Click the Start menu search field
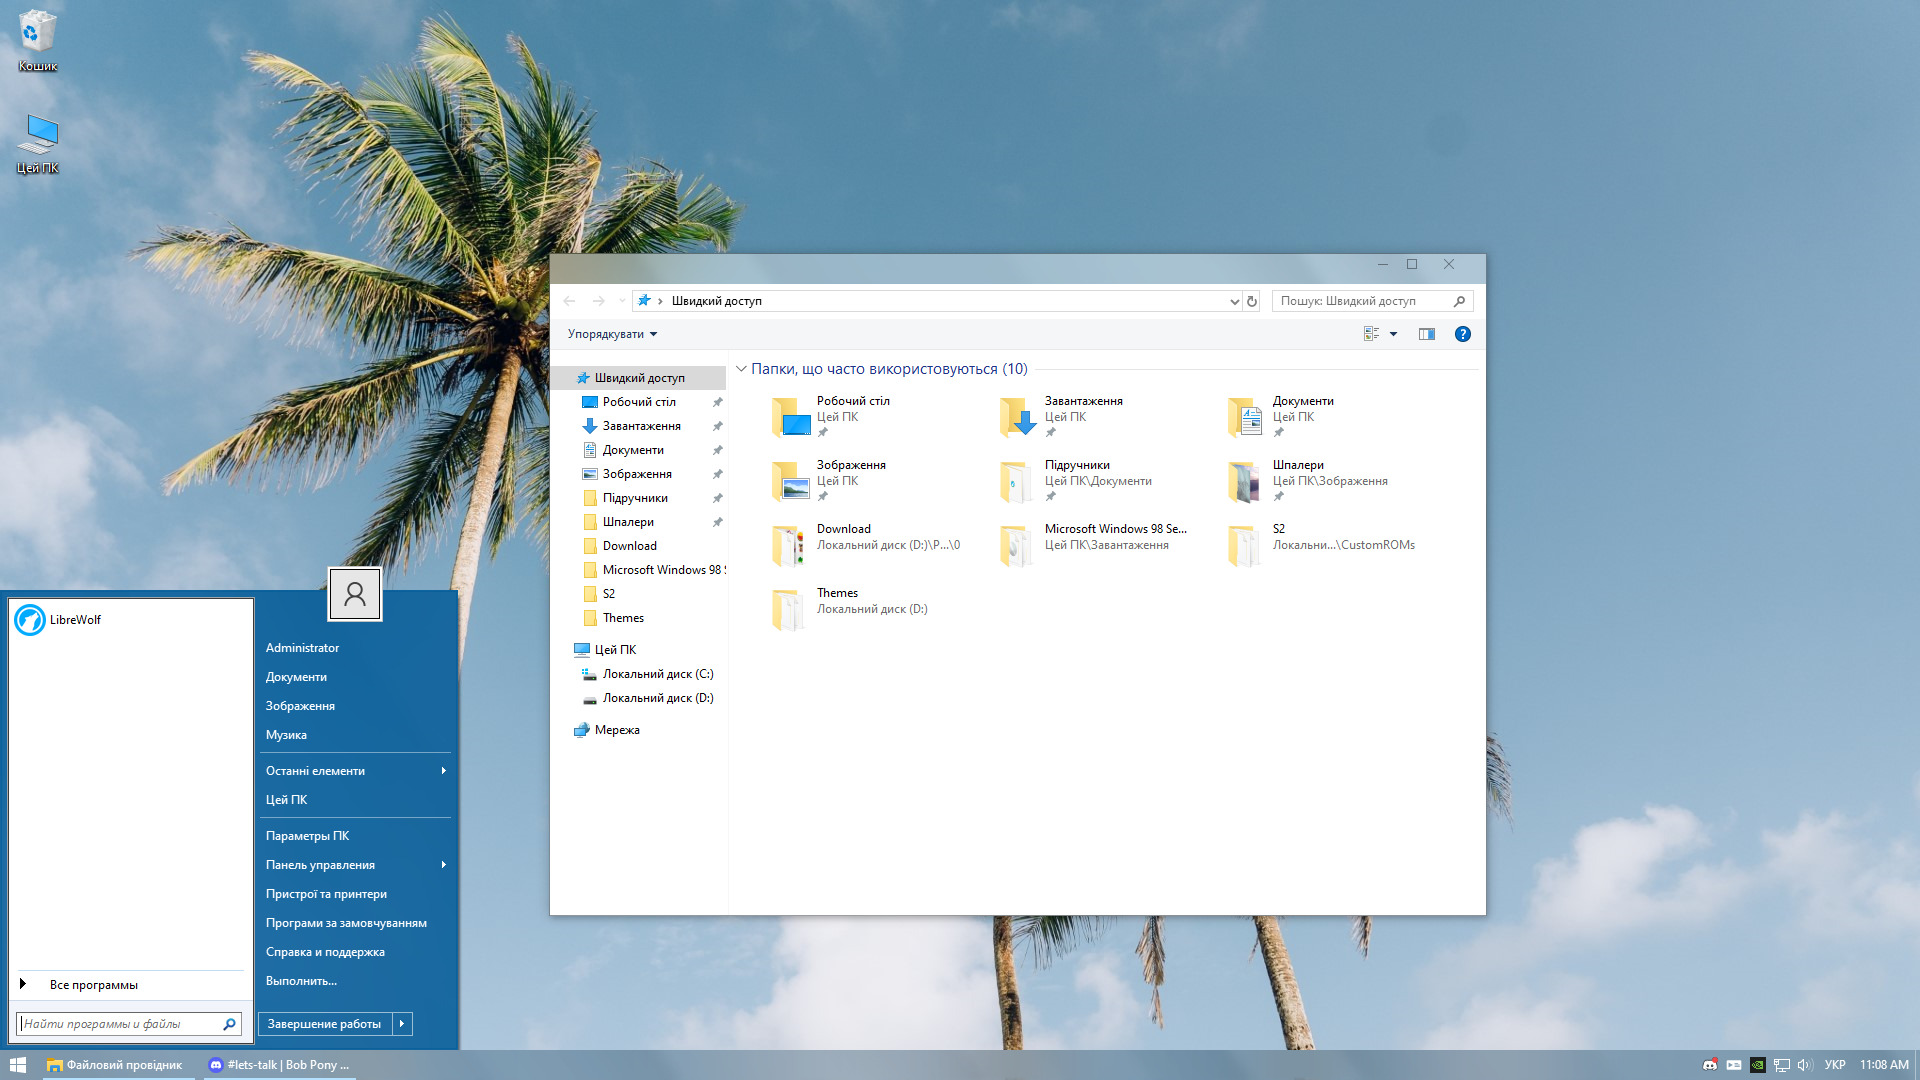Image resolution: width=1920 pixels, height=1080 pixels. 118,1024
